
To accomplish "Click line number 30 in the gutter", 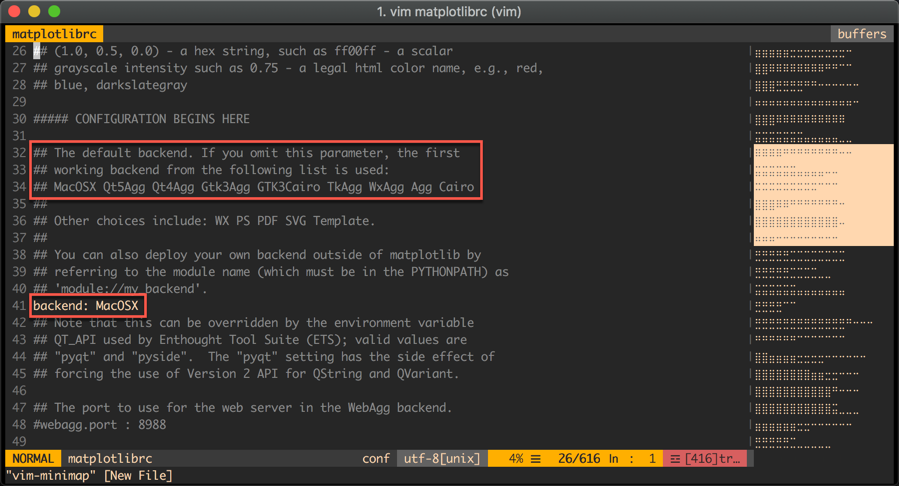I will (x=19, y=119).
